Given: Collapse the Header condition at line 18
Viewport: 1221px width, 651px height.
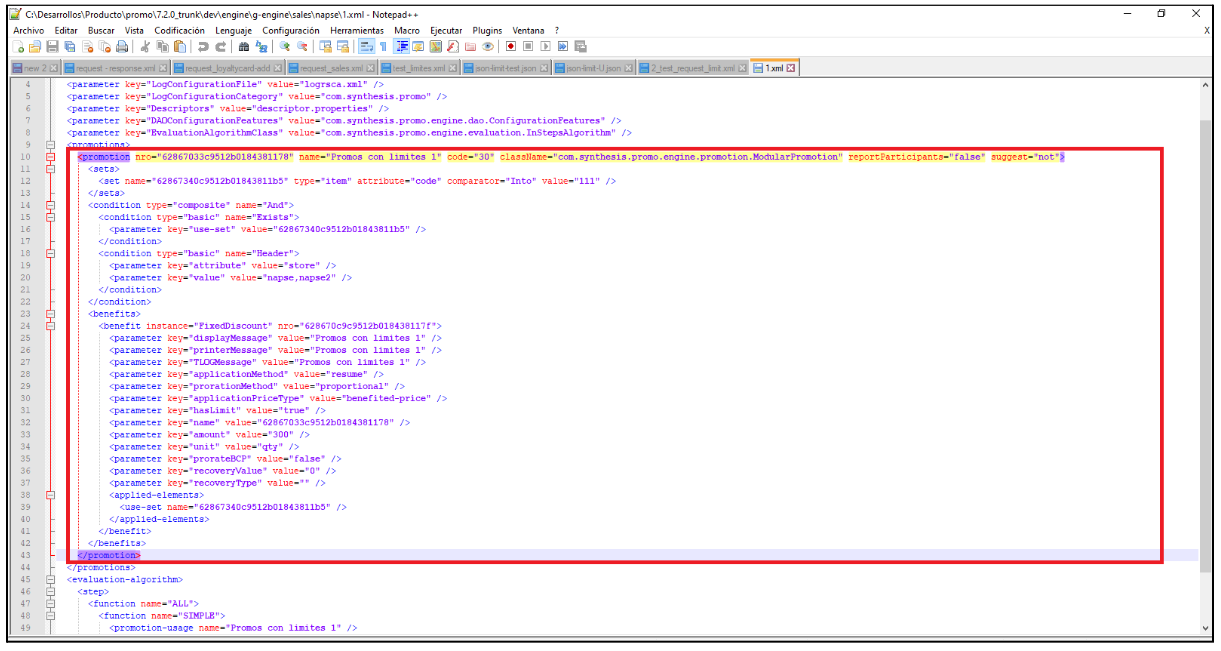Looking at the screenshot, I should [51, 253].
